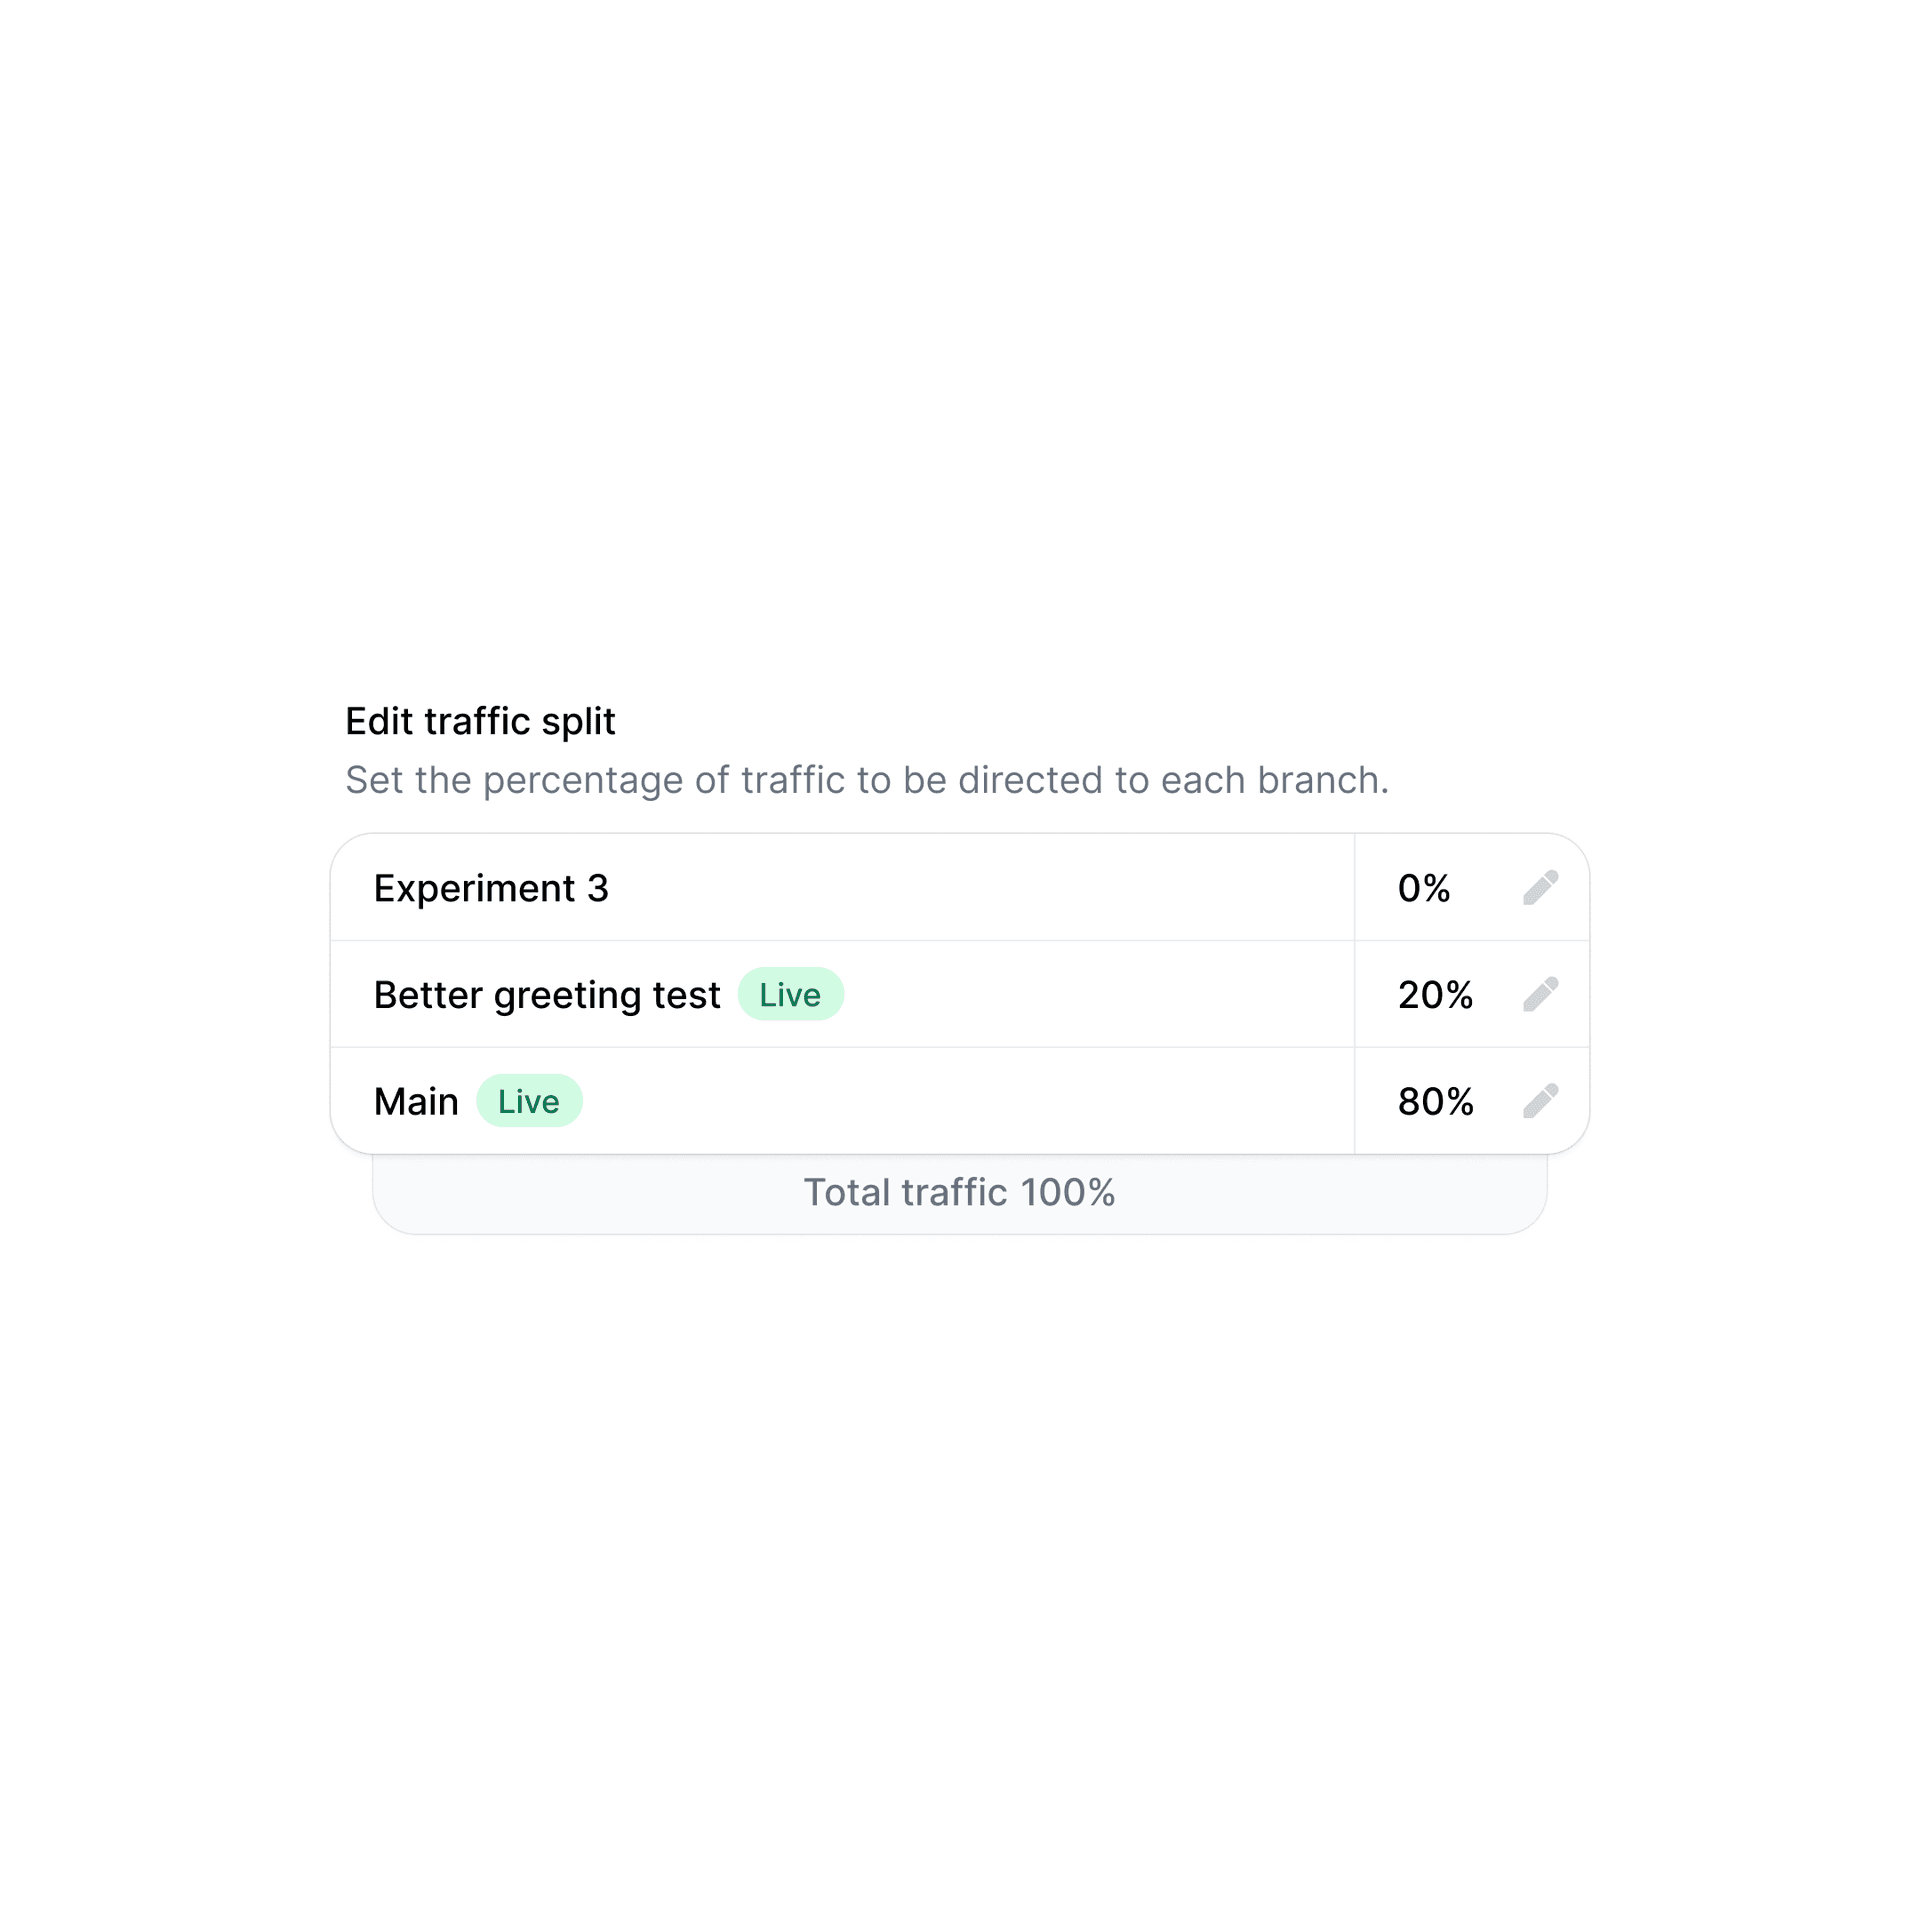Image resolution: width=1920 pixels, height=1920 pixels.
Task: Click the Total traffic label in footer
Action: click(905, 1192)
